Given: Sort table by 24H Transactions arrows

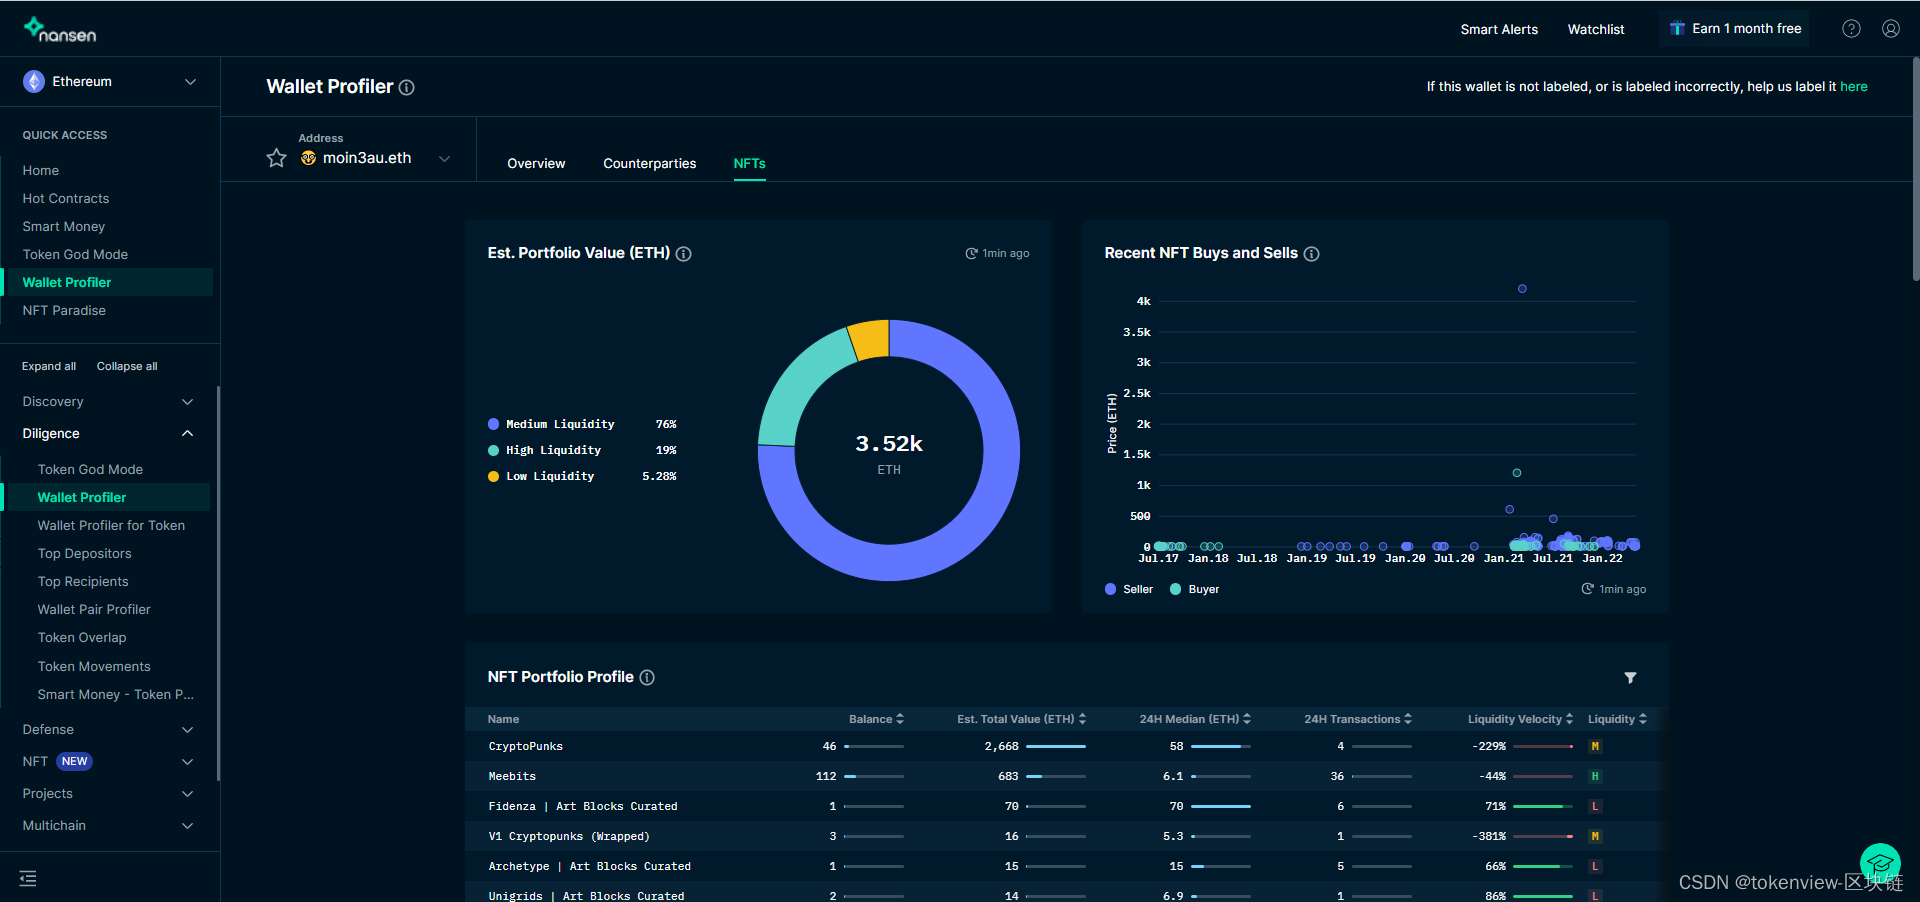Looking at the screenshot, I should (1408, 719).
